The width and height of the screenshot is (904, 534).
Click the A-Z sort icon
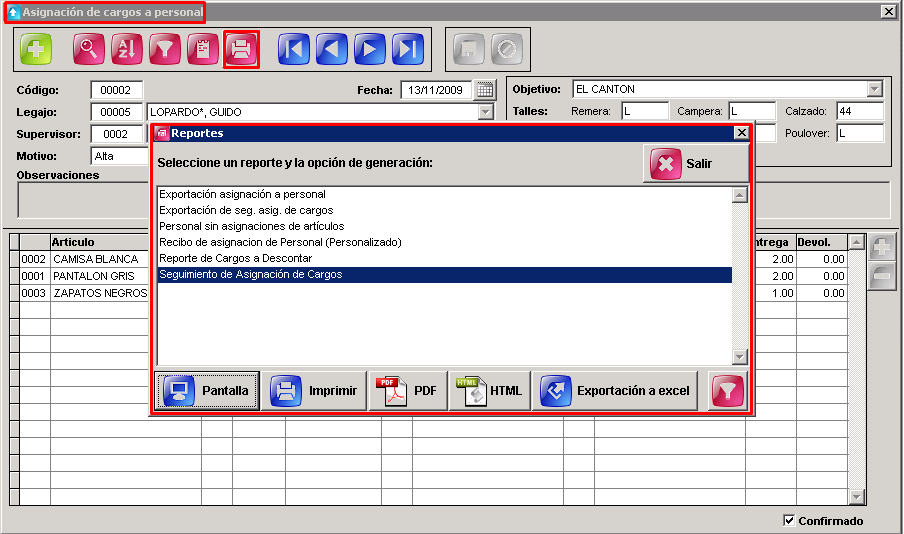(127, 49)
